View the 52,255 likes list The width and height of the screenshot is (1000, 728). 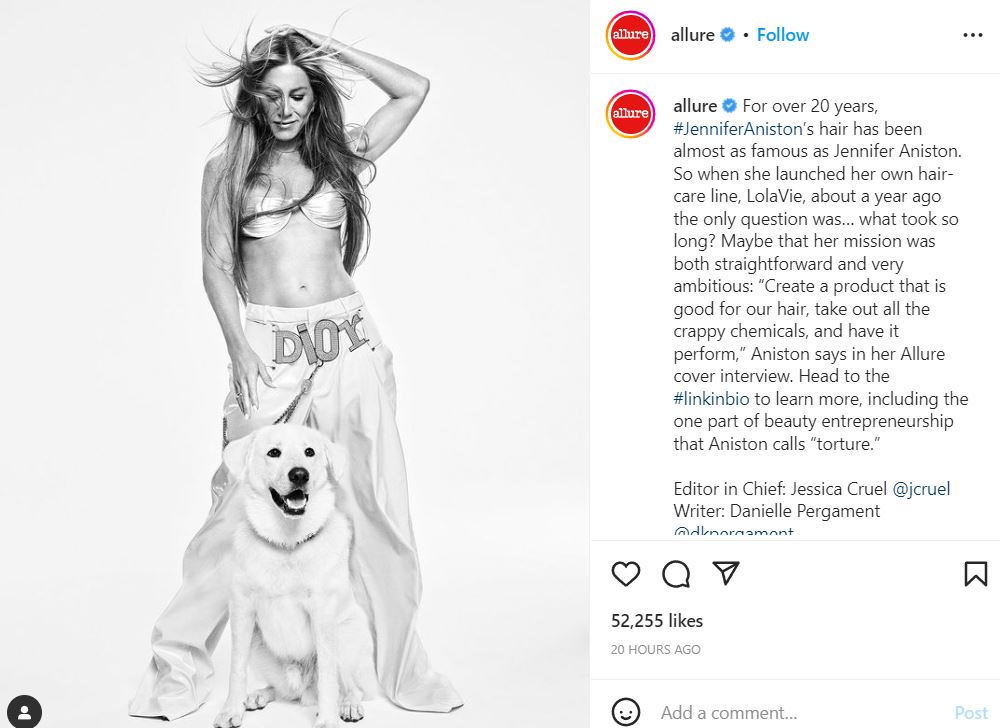click(657, 621)
